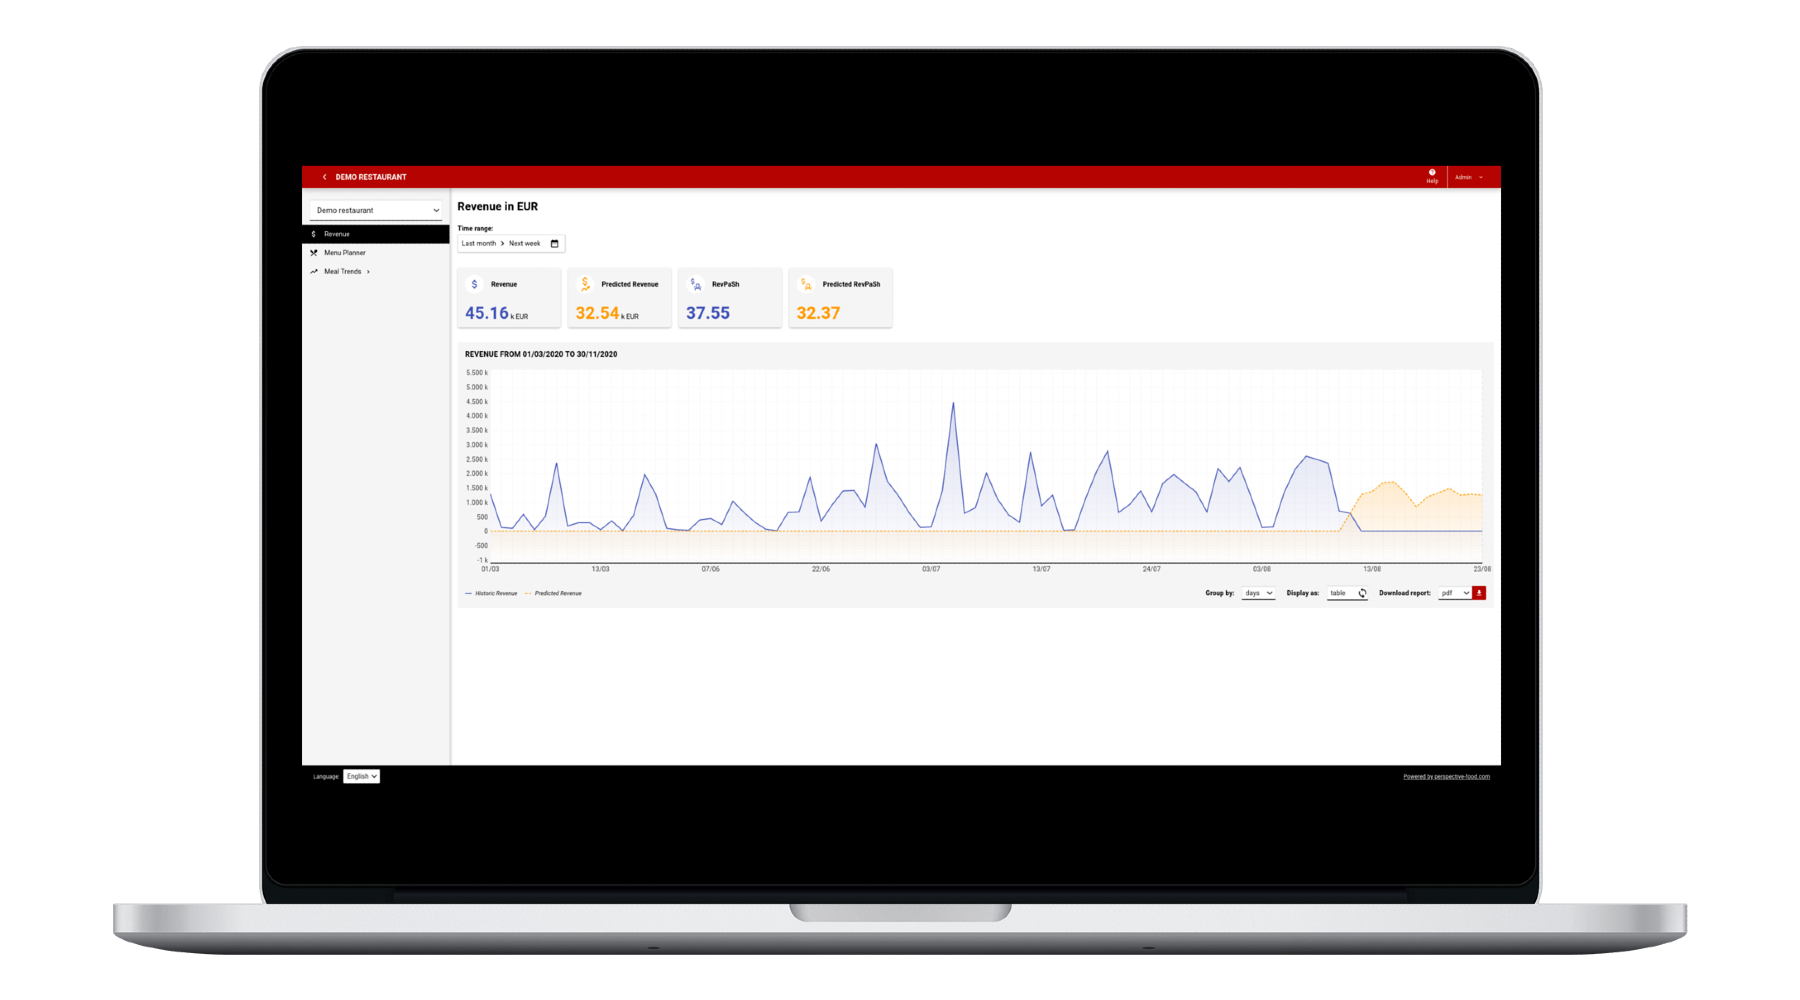Toggle Historic Revenue series in legend
The image size is (1800, 1000).
coord(492,594)
